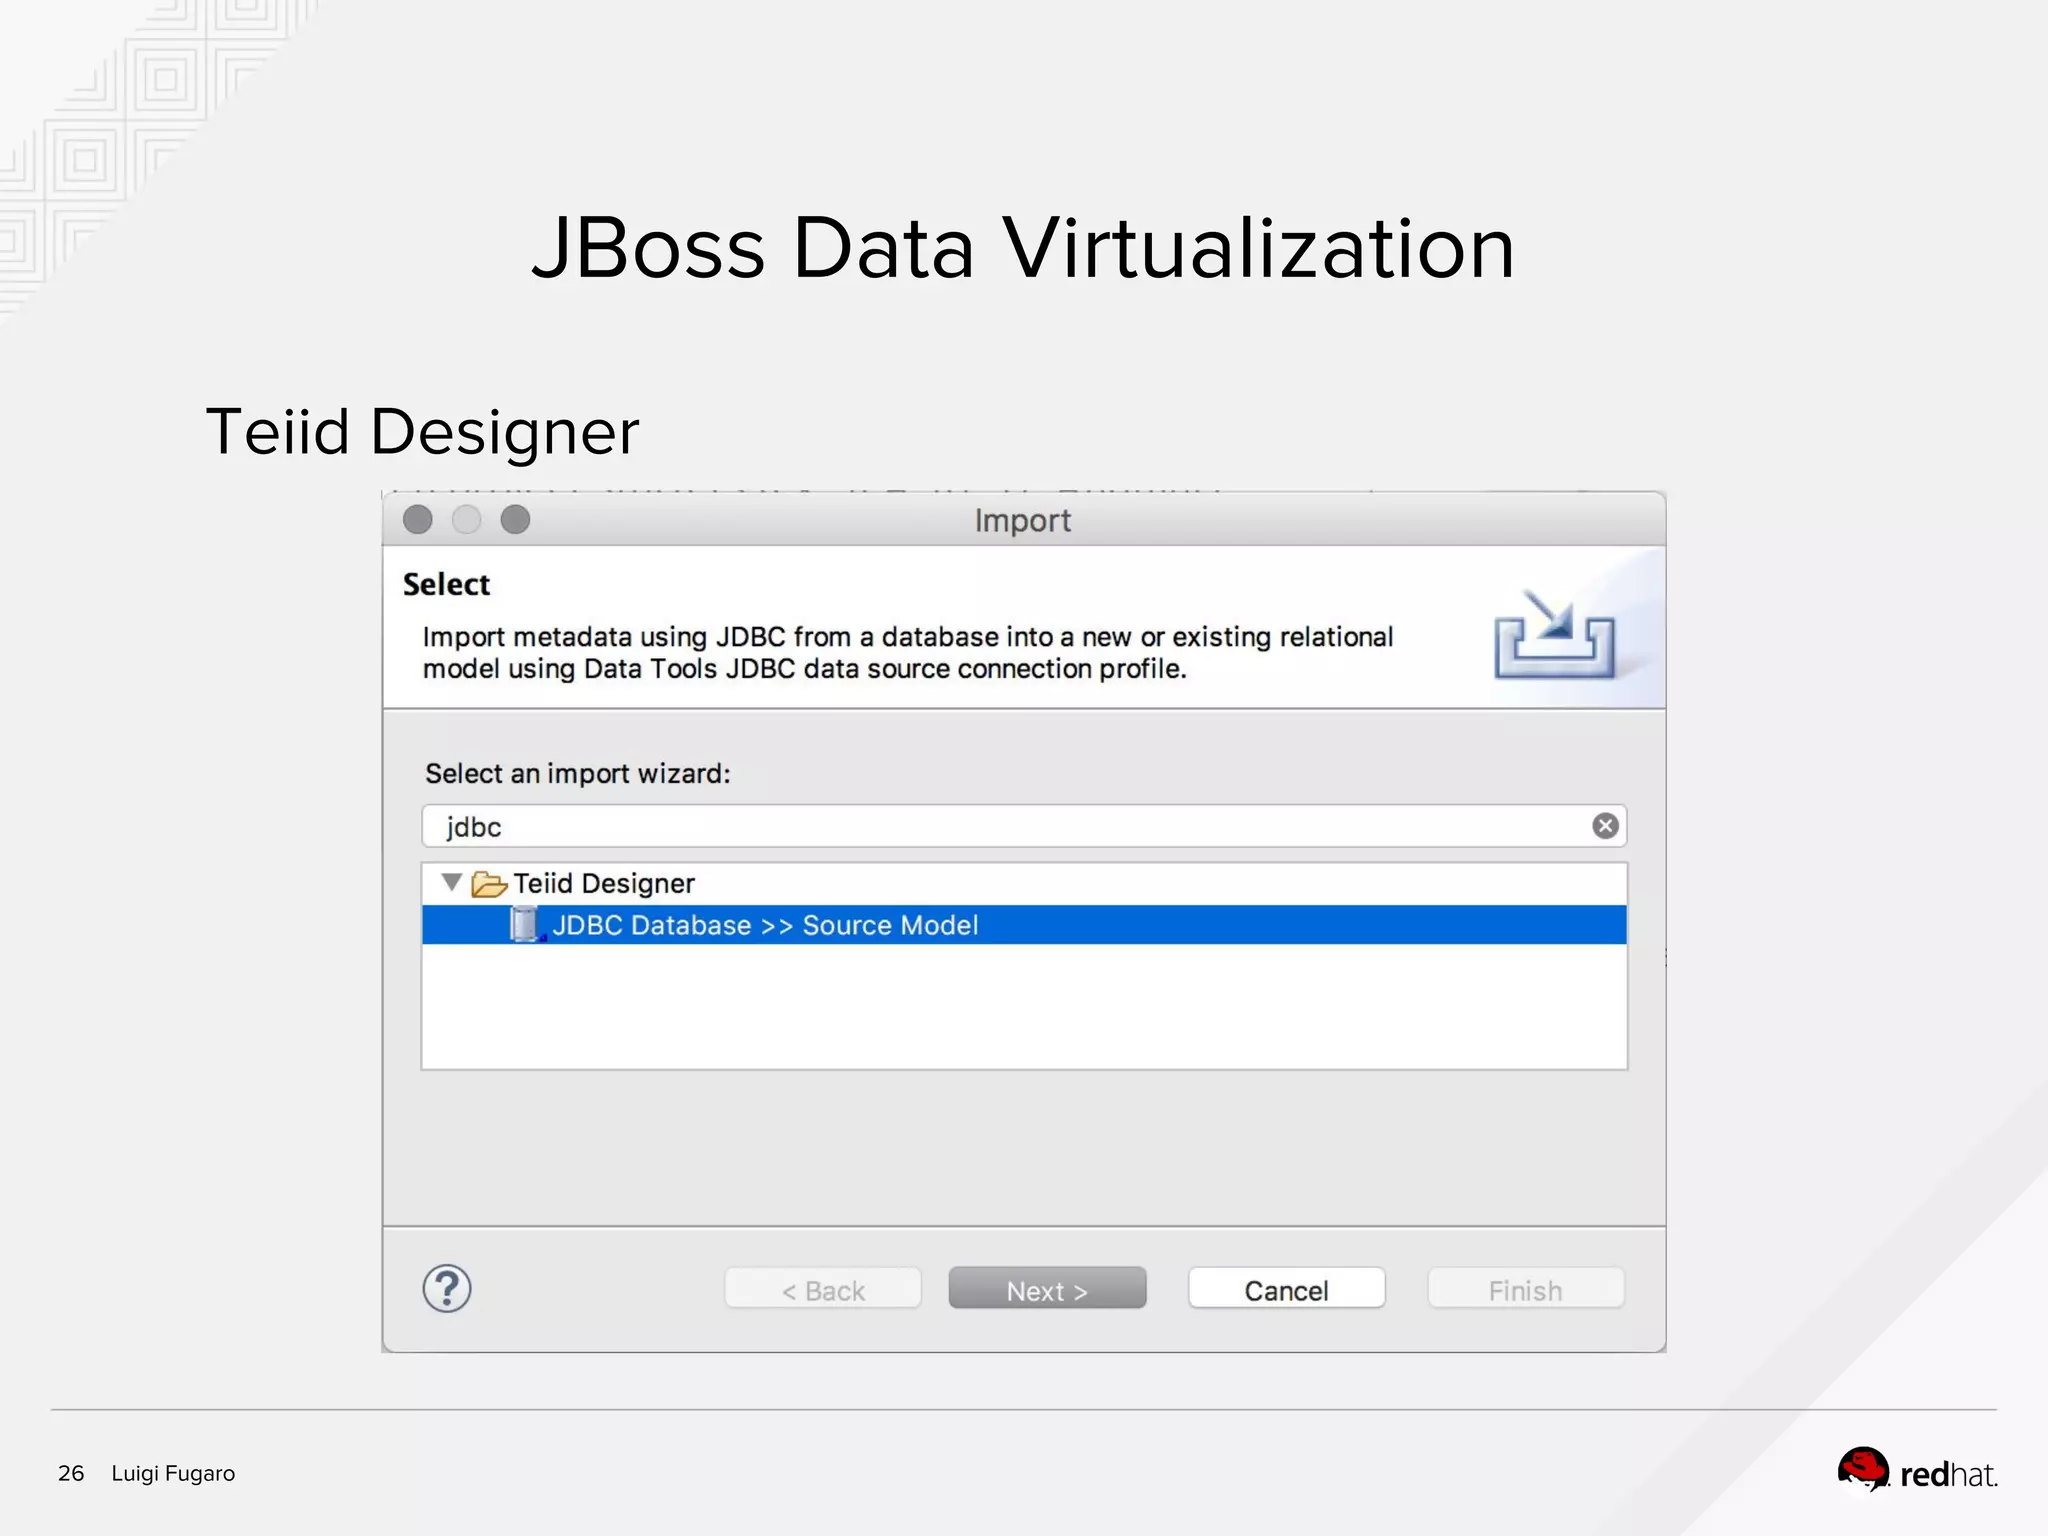This screenshot has width=2048, height=1536.
Task: Click the JBoss Data Virtualization title
Action: click(x=1023, y=247)
